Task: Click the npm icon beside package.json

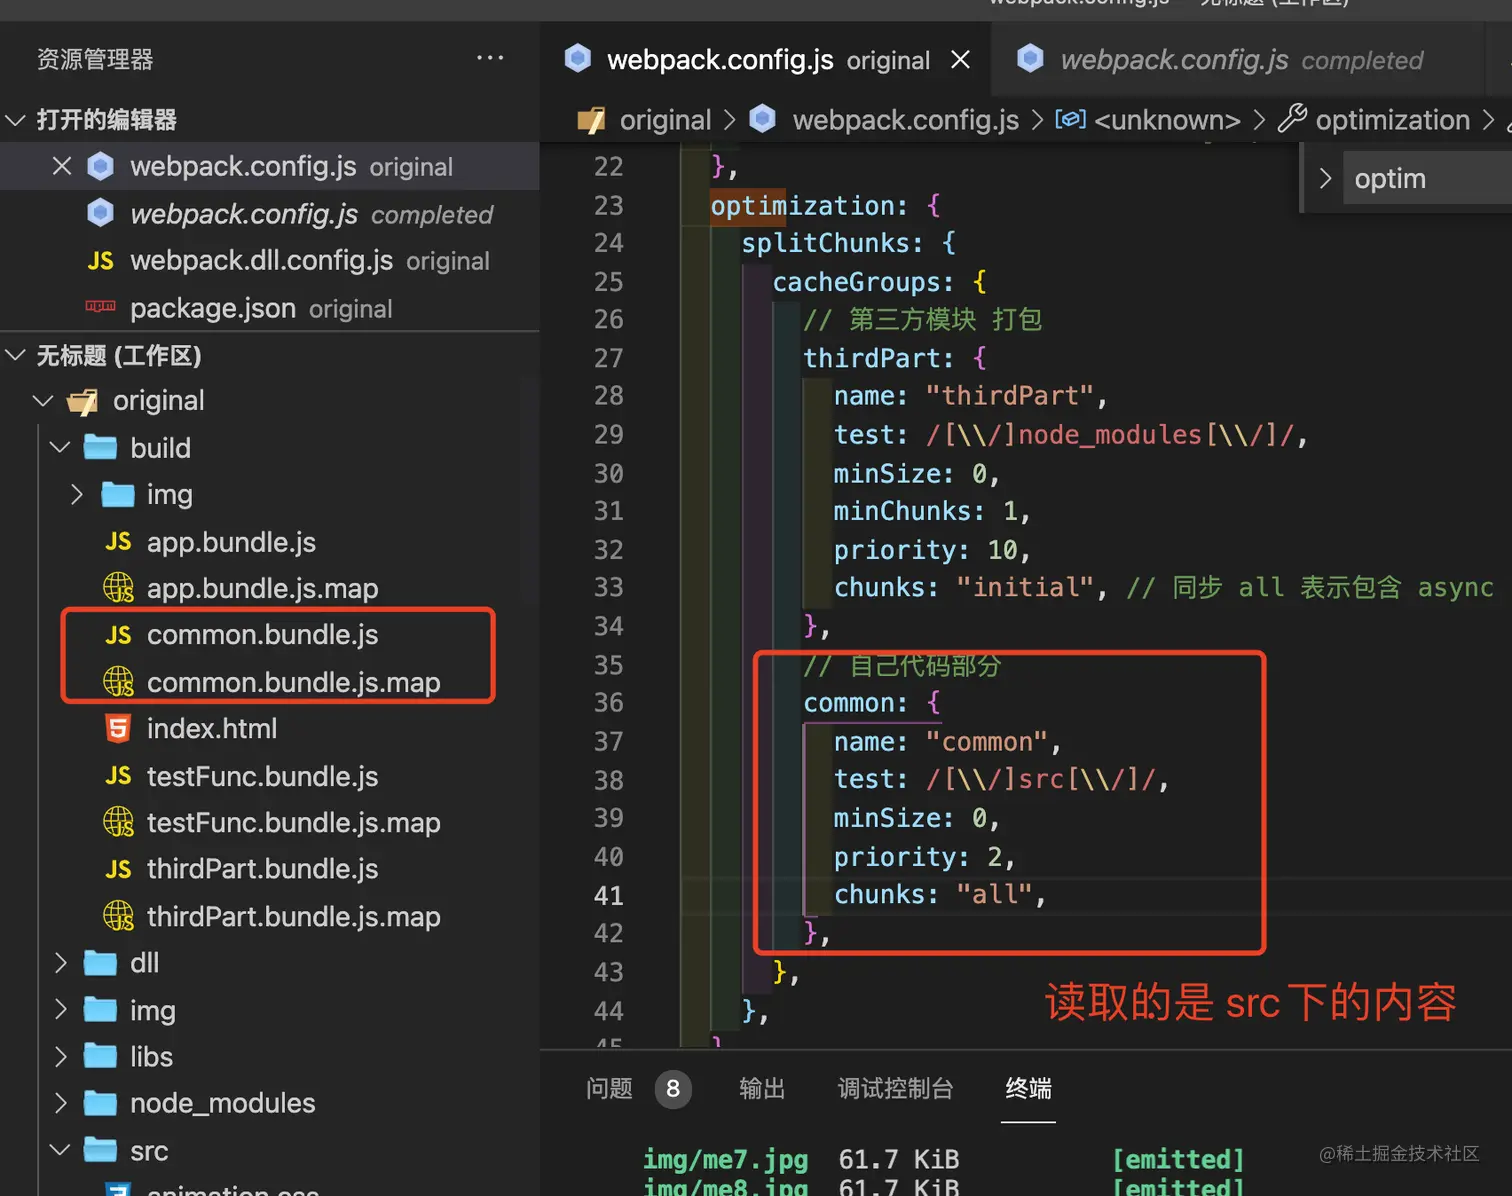Action: [100, 307]
